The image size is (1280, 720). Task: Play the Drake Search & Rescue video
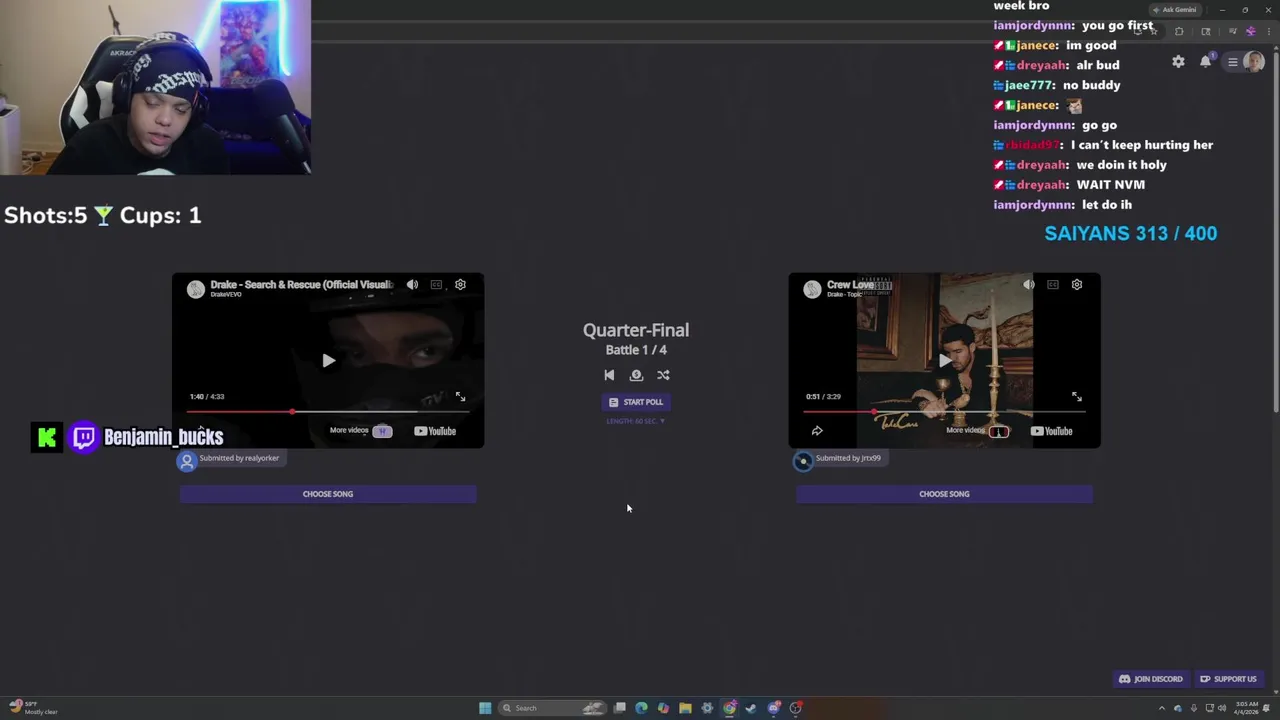click(x=328, y=361)
